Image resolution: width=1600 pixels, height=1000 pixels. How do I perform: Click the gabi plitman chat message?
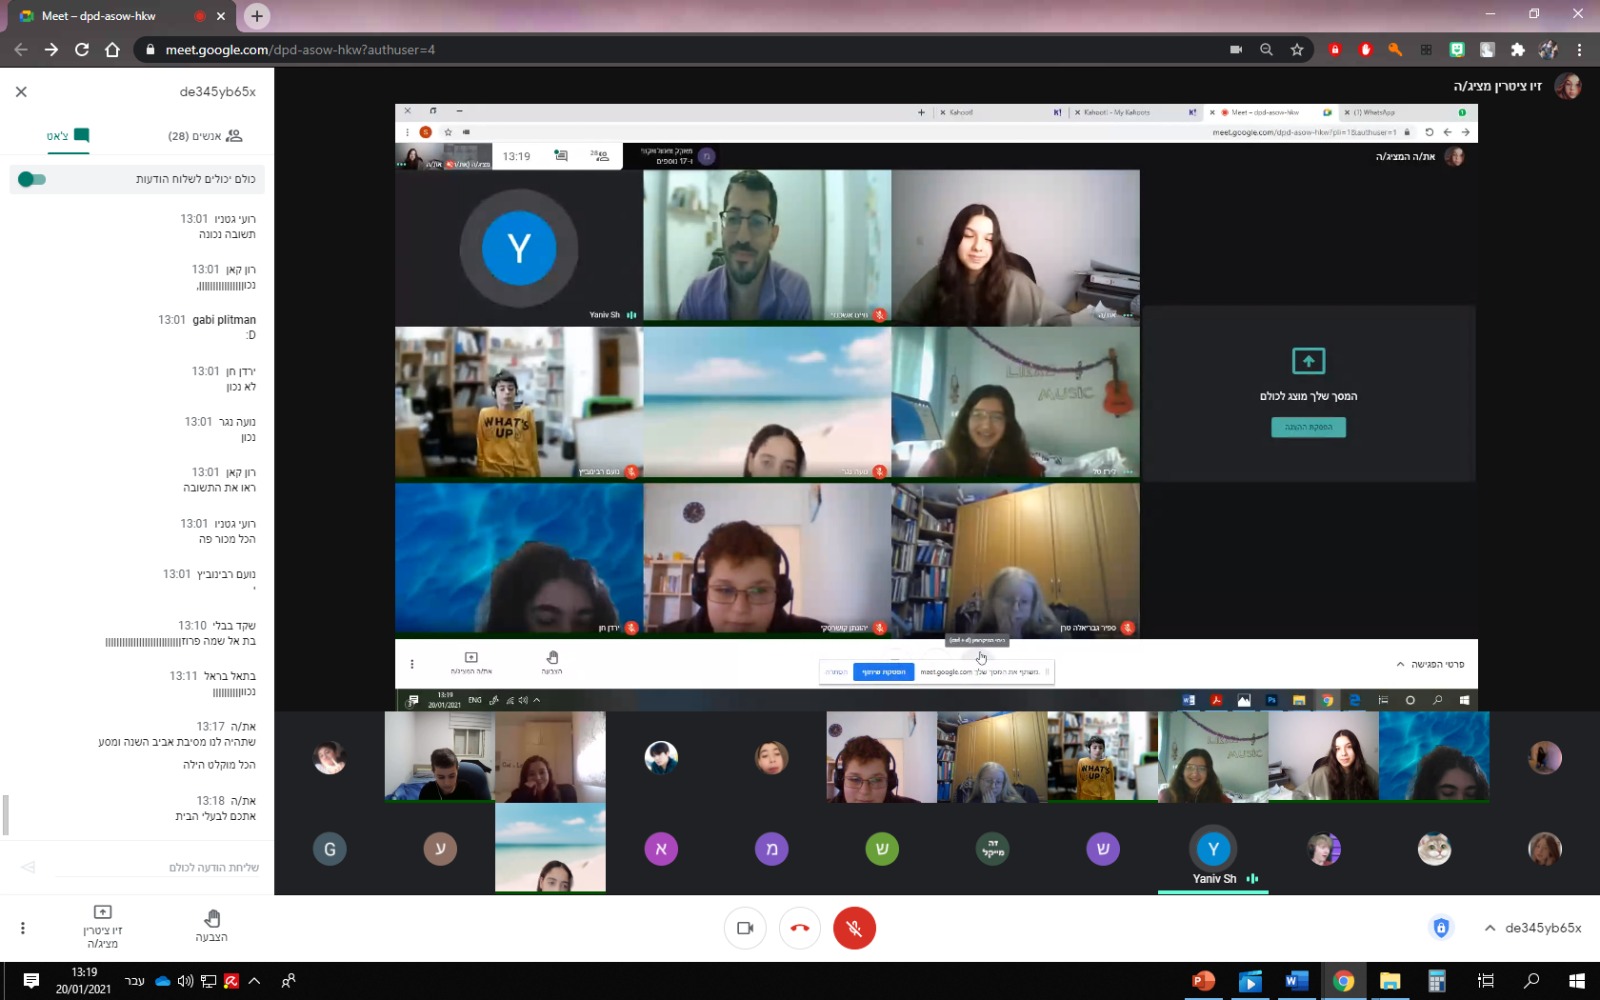coord(207,327)
